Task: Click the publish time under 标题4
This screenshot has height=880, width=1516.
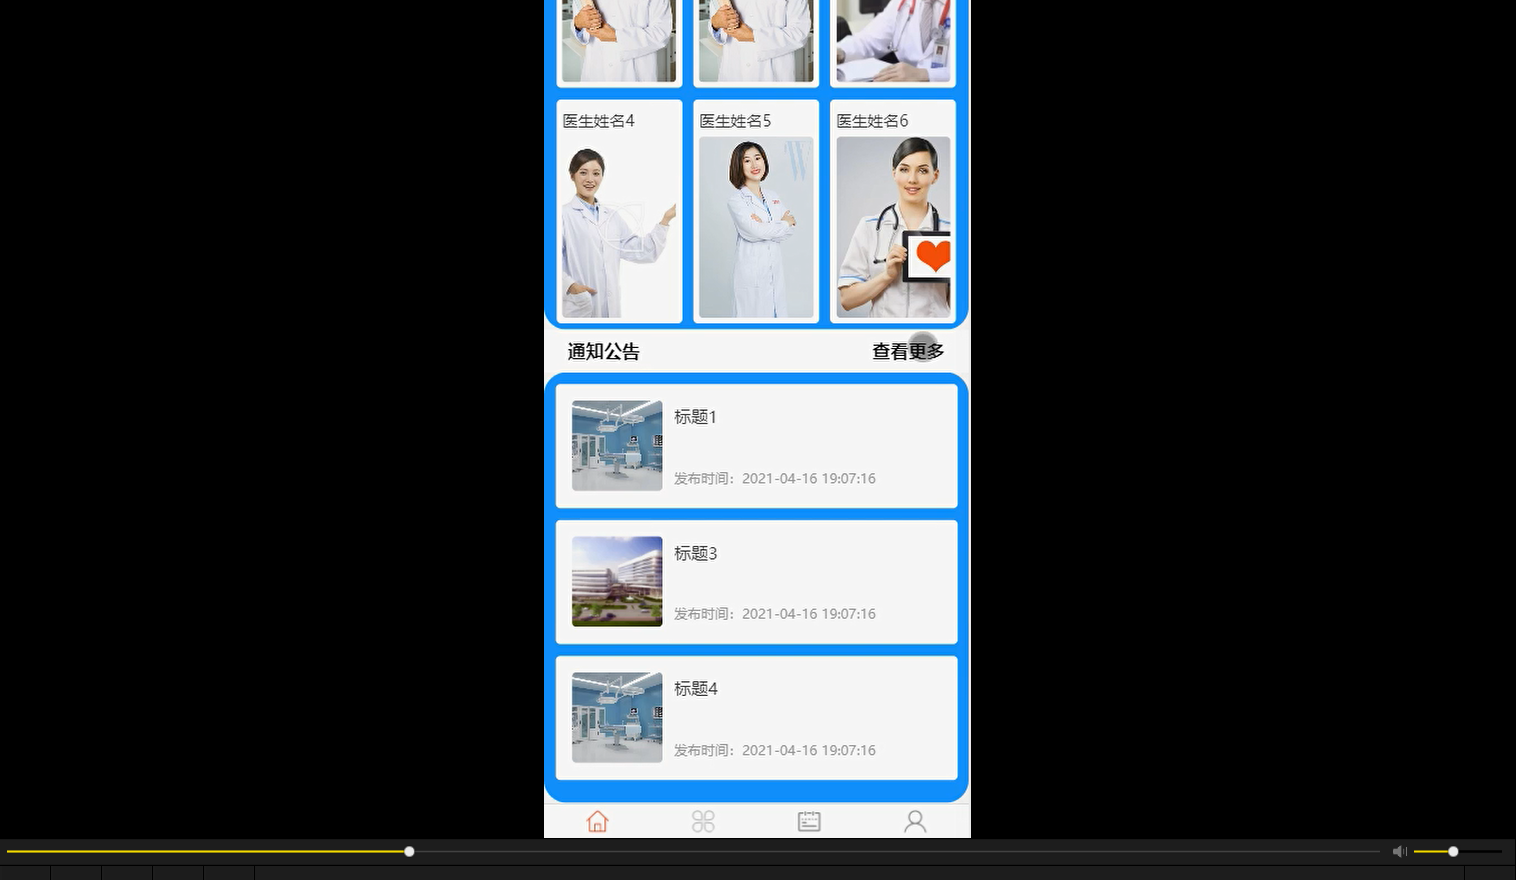Action: [774, 750]
